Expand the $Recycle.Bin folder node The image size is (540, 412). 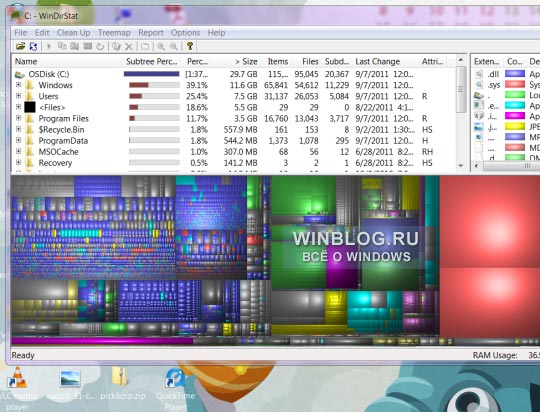pyautogui.click(x=19, y=129)
